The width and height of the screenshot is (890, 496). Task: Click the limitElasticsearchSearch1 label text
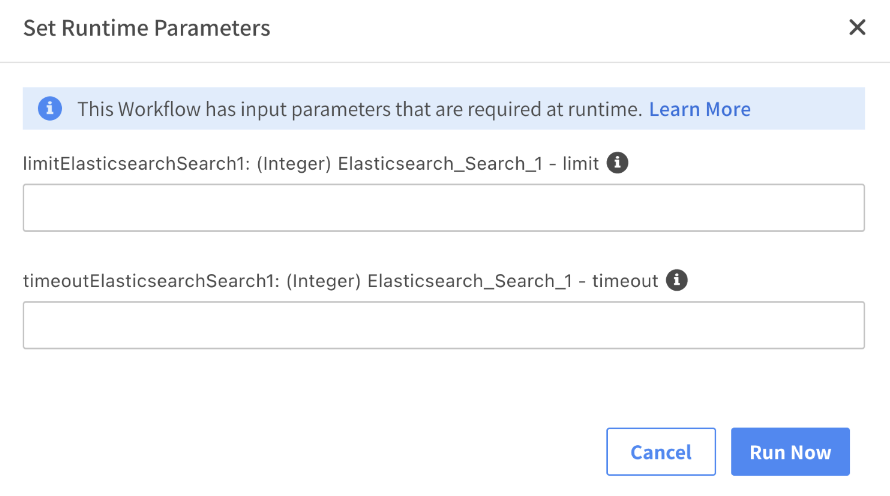click(x=105, y=163)
